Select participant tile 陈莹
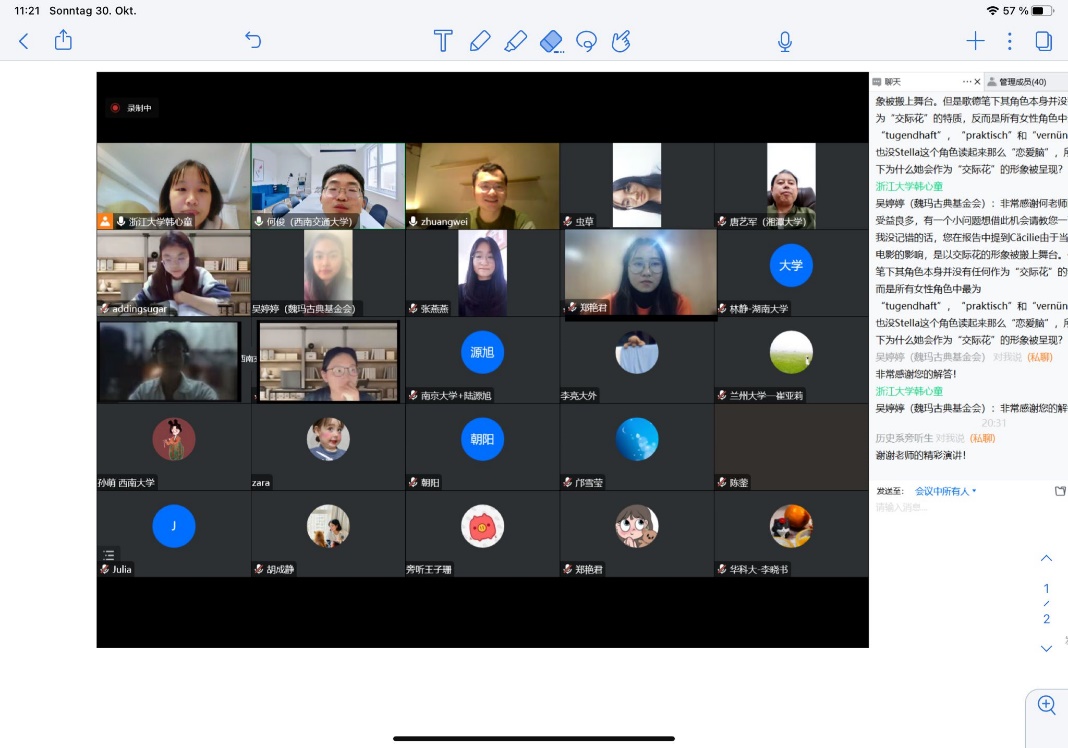The image size is (1068, 748). (791, 447)
